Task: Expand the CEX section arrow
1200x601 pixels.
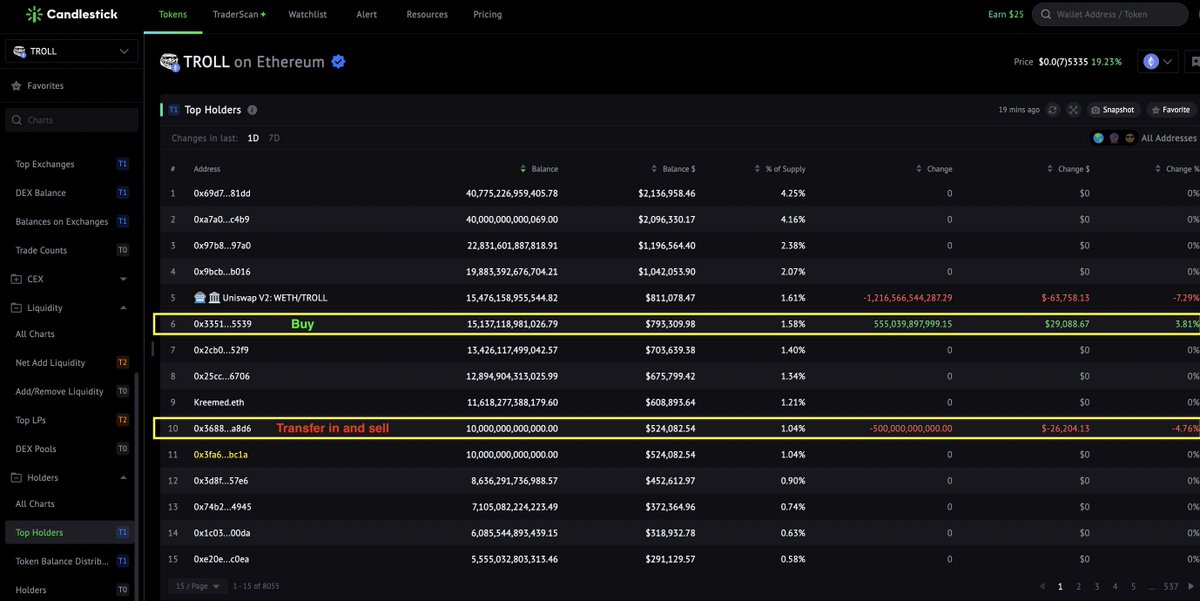Action: click(123, 279)
